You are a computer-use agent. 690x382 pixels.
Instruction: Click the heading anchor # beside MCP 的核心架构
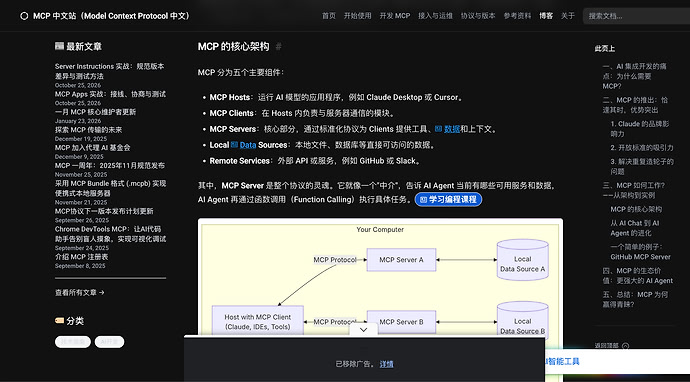(x=278, y=47)
